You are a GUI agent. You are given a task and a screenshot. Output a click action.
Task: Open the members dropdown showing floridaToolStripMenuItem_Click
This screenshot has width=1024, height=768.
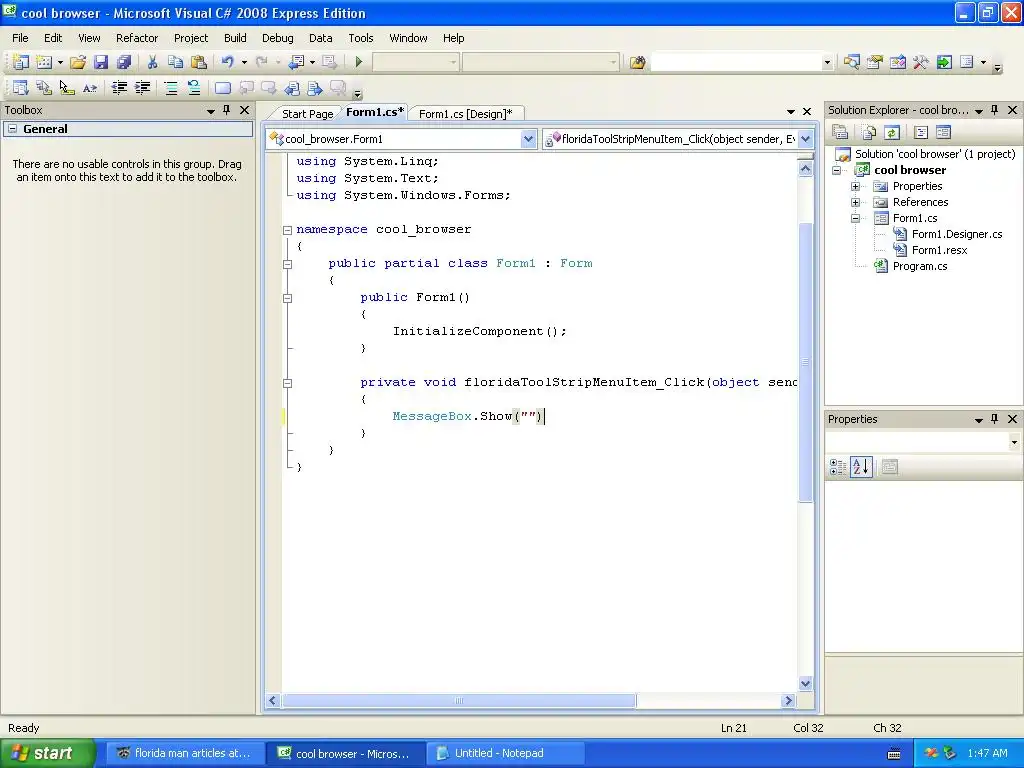(805, 138)
